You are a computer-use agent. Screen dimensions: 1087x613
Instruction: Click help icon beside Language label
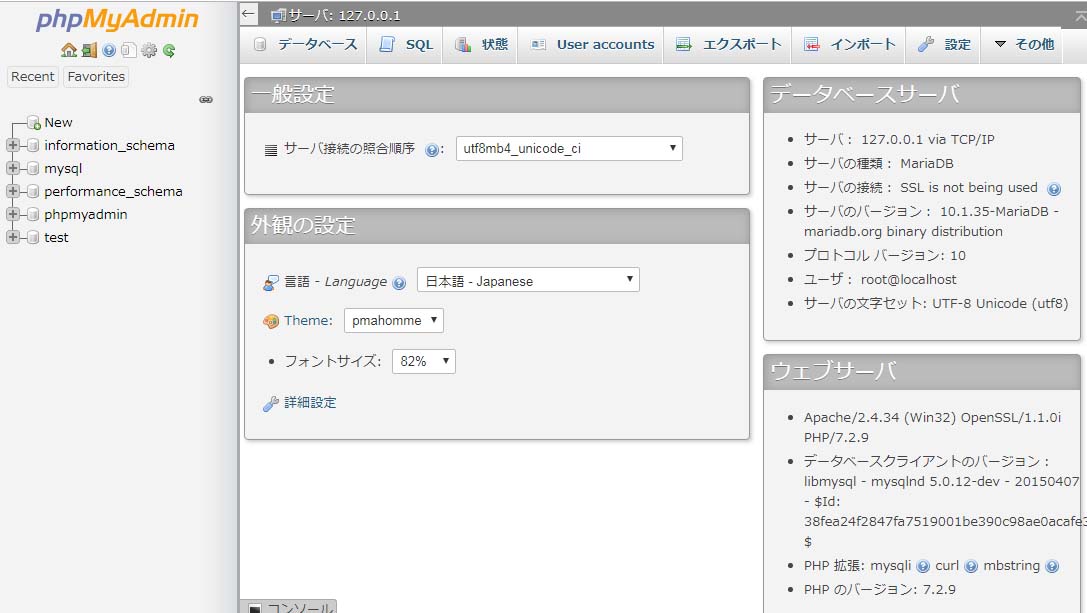tap(399, 283)
